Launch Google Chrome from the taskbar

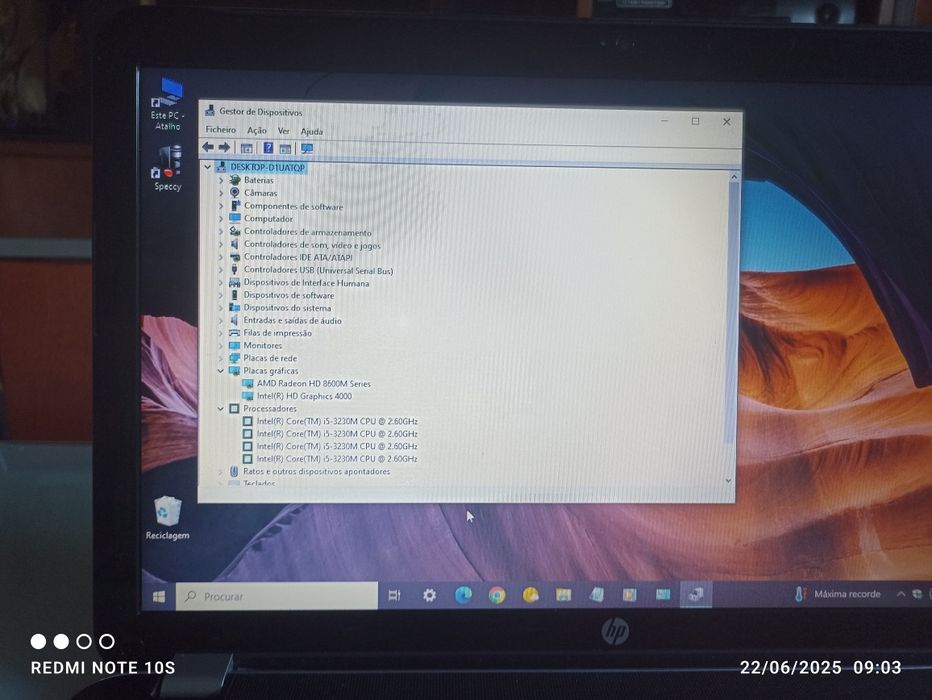tap(497, 595)
